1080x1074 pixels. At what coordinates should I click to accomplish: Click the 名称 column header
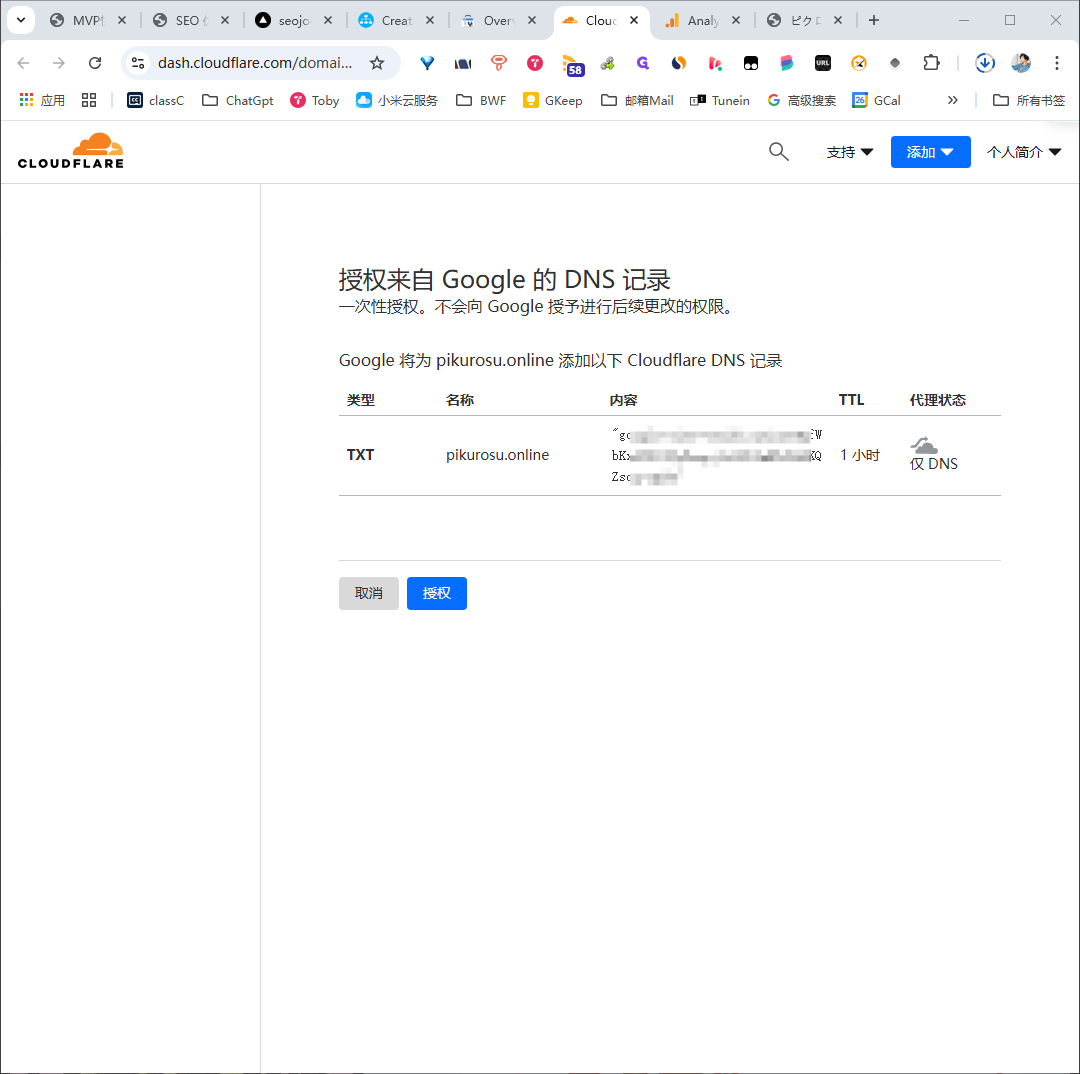(459, 400)
